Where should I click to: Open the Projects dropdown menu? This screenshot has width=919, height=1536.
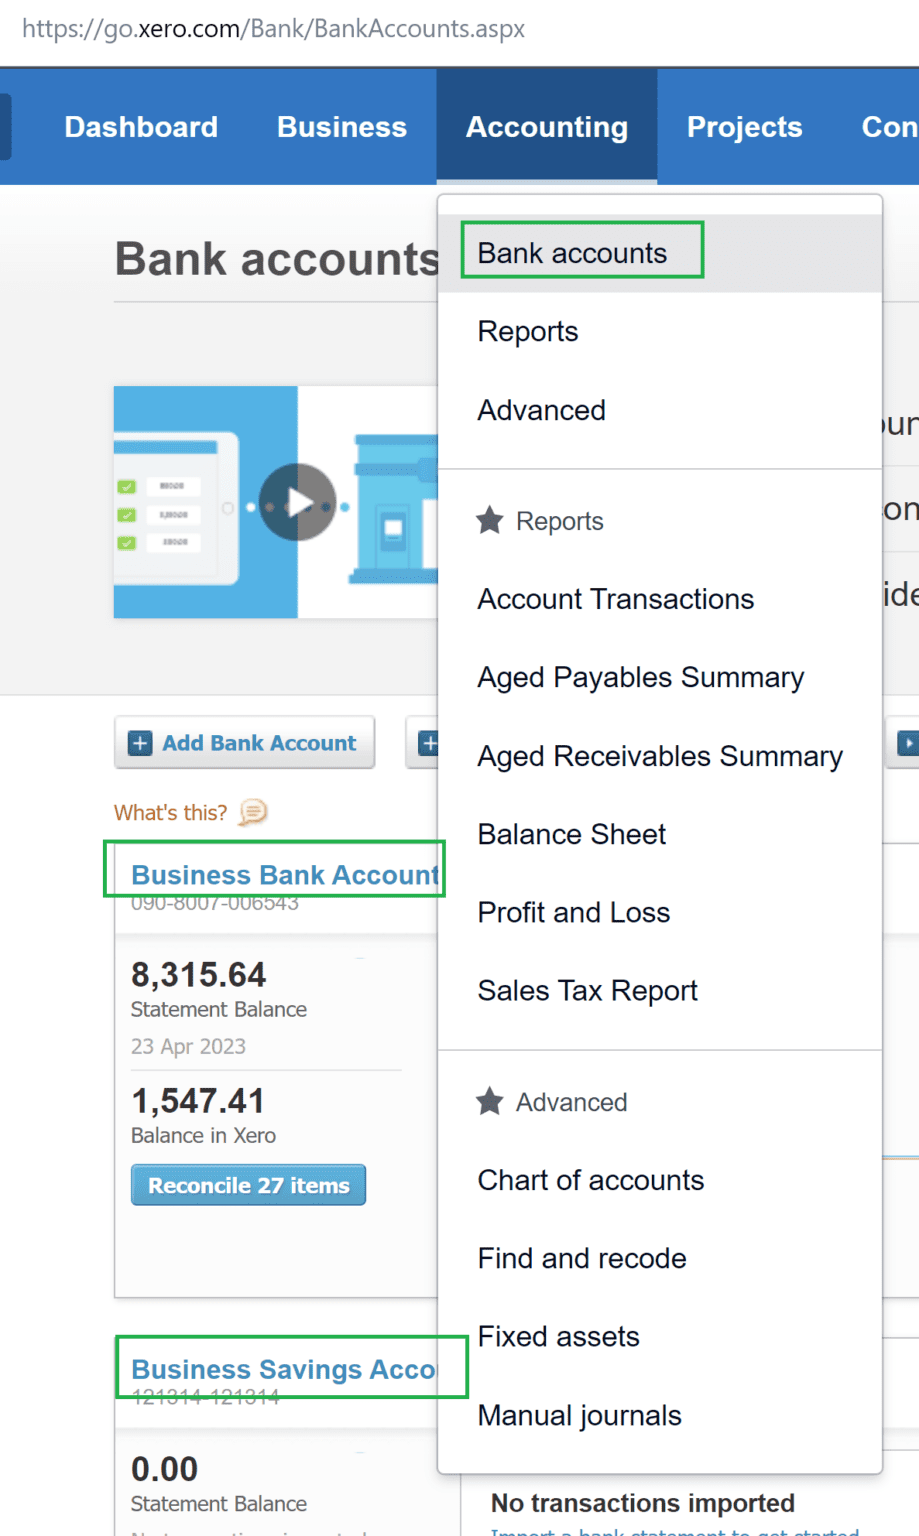744,126
